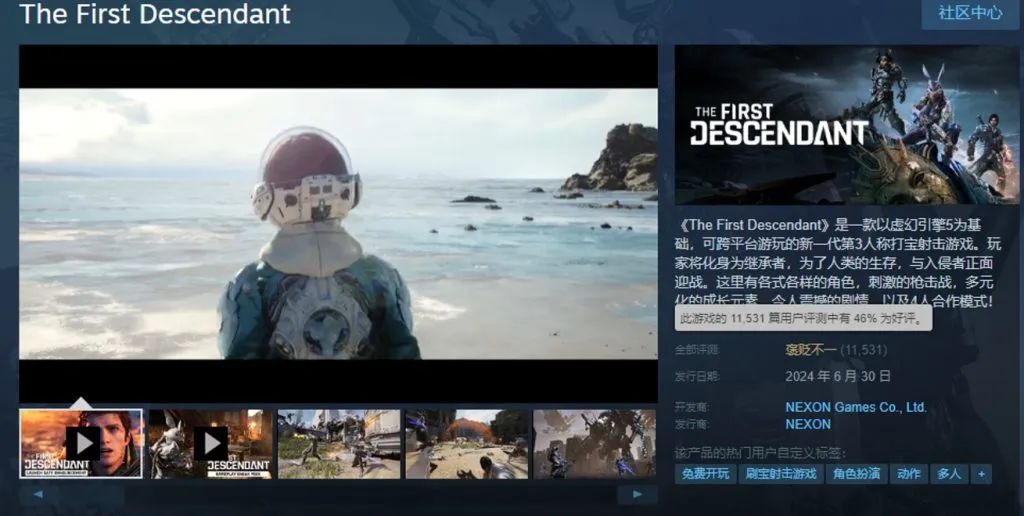This screenshot has height=516, width=1024.
Task: Click the 发行商 label
Action: point(692,425)
